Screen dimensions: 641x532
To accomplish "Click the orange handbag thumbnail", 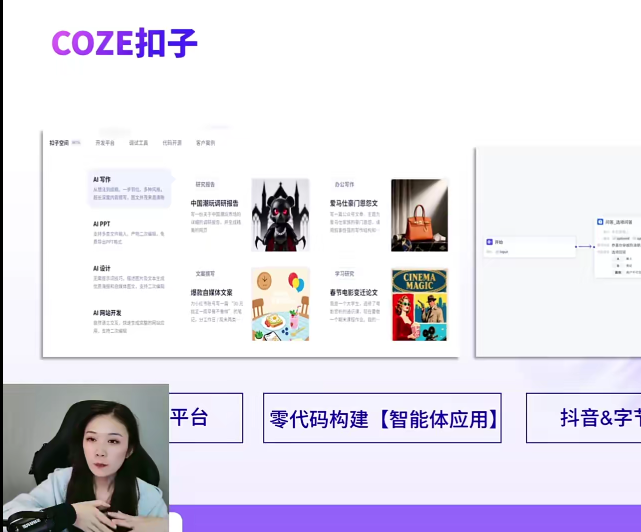I will point(419,215).
